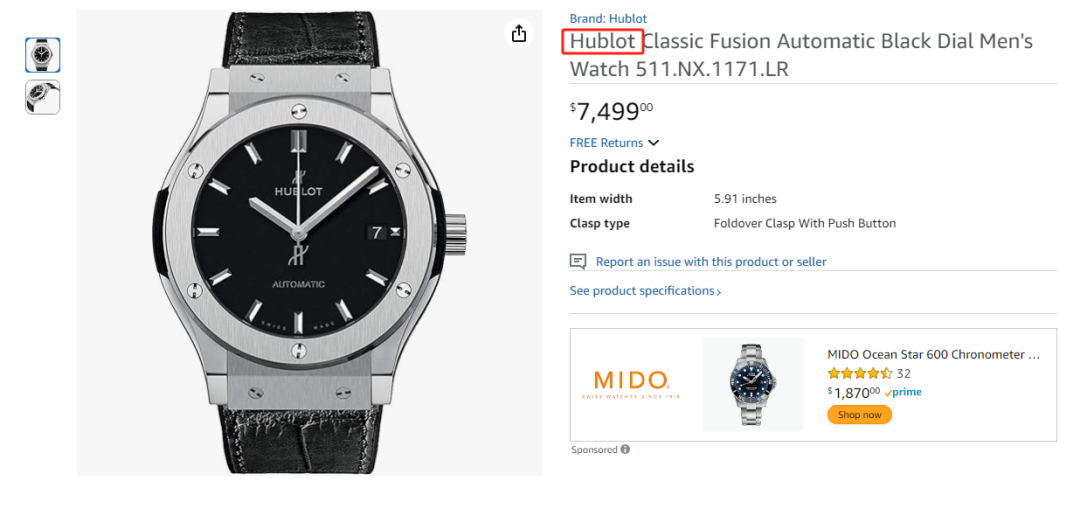Click the MIDO watch image in the ad
Viewport: 1080px width, 509px height.
(753, 384)
